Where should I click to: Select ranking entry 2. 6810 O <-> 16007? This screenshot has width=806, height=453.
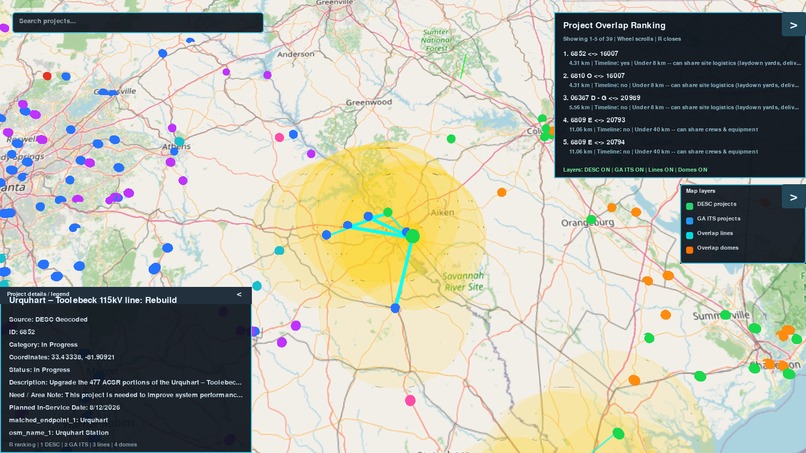click(x=594, y=76)
